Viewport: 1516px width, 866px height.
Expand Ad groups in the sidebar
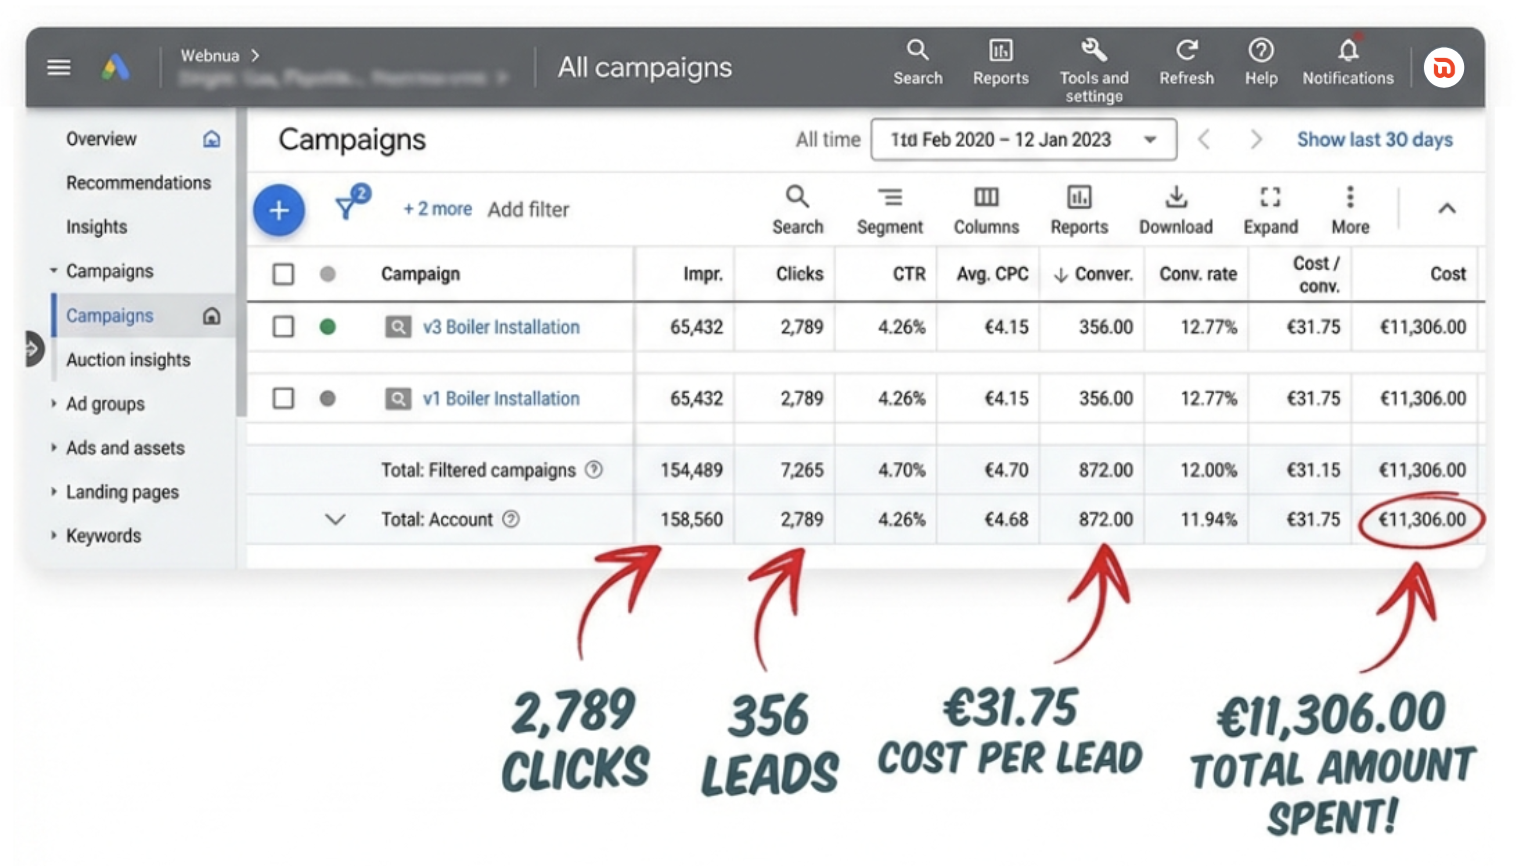[x=54, y=404]
